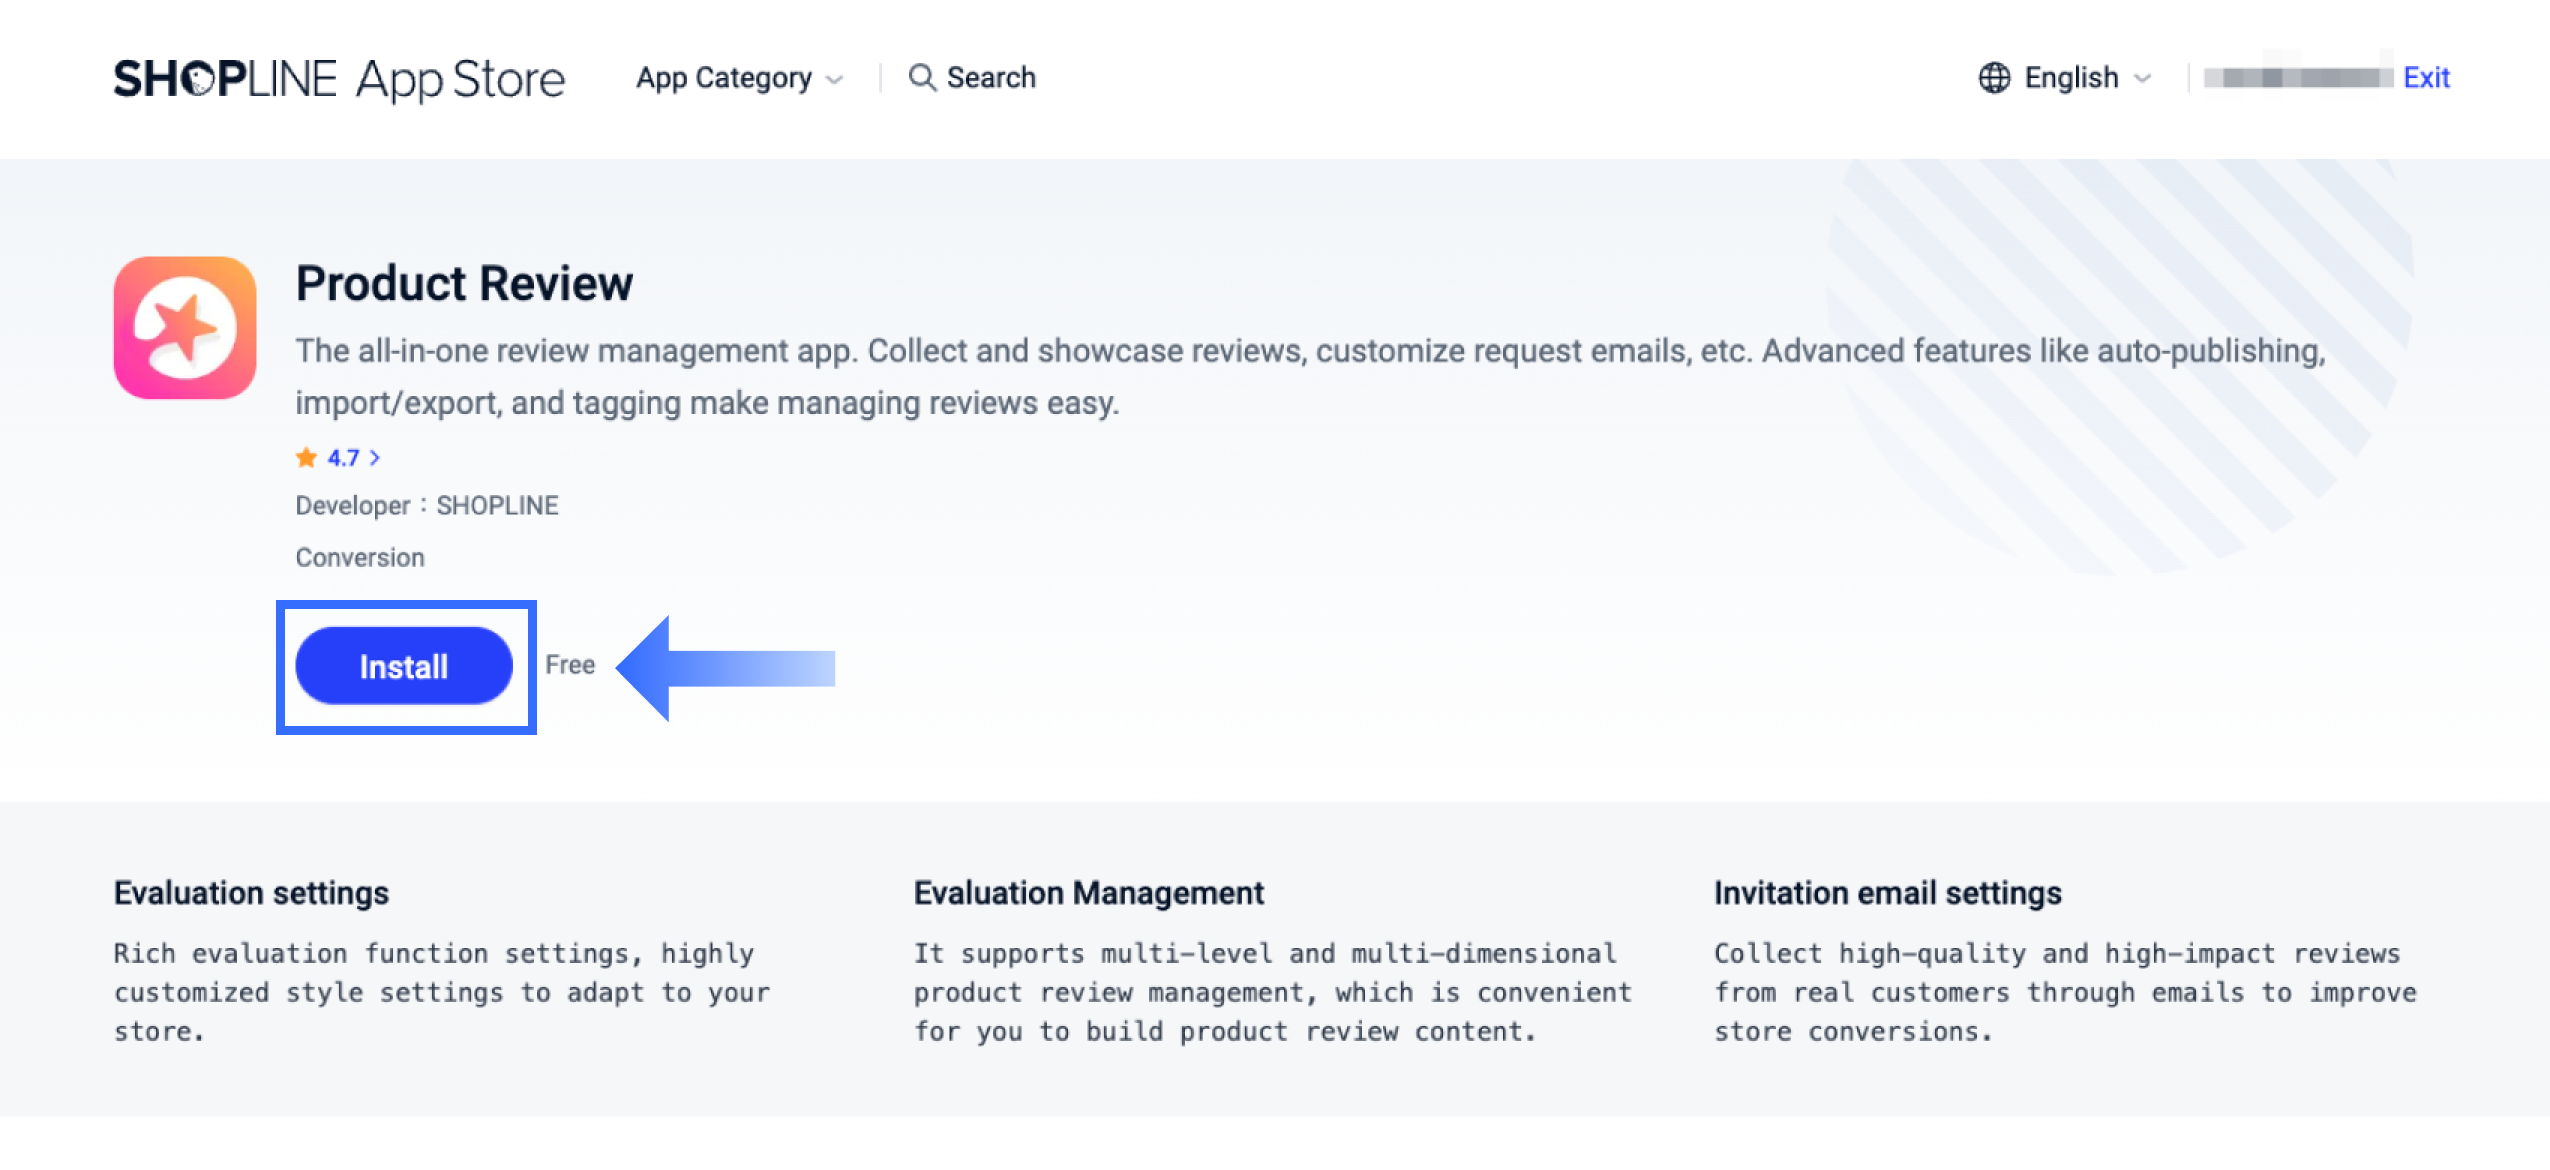Click the chevron next to 4.7 rating

pyautogui.click(x=375, y=458)
